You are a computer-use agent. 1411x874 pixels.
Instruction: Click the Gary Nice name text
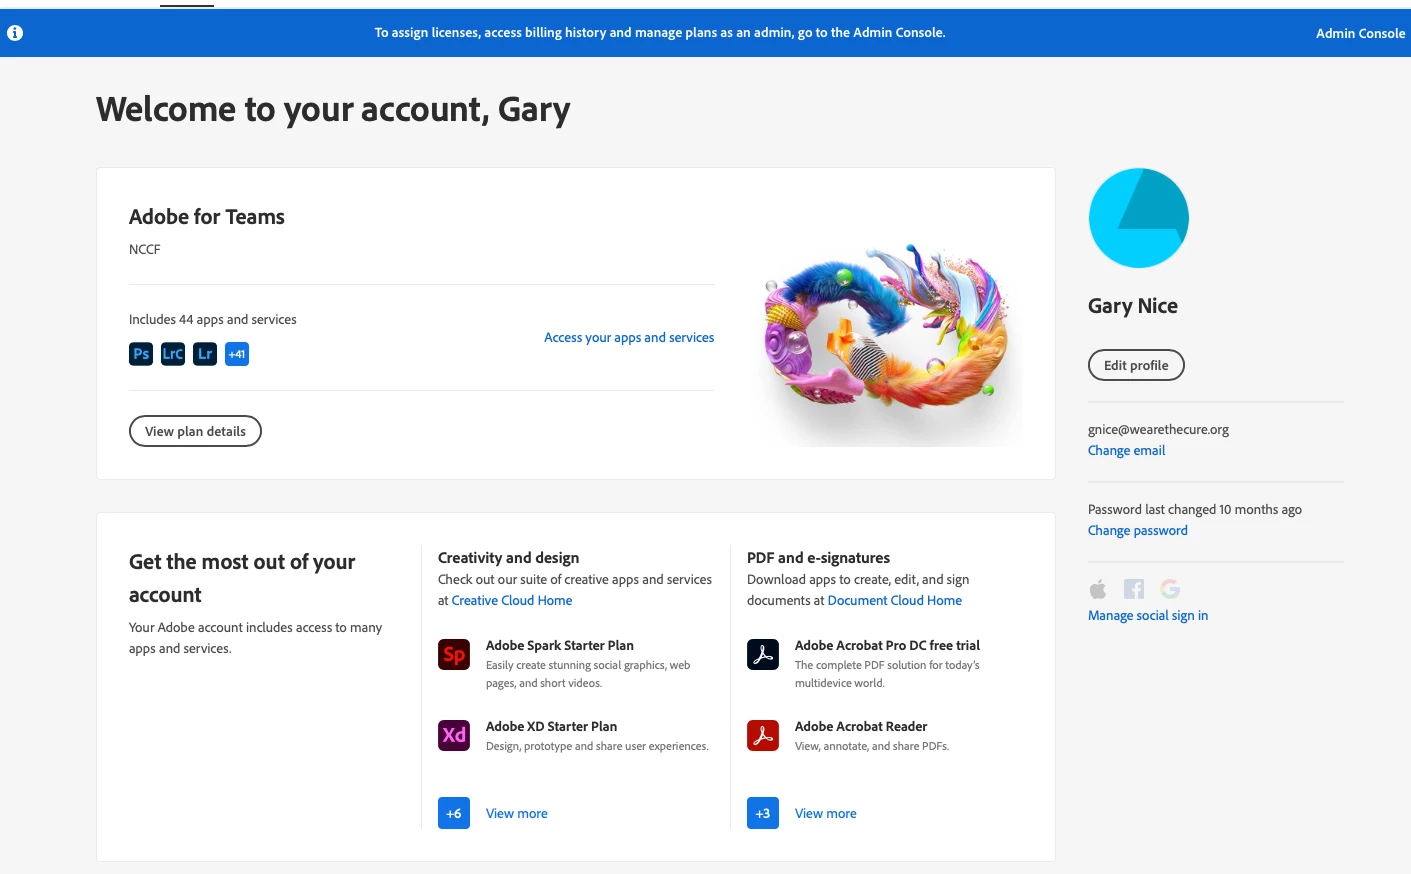pos(1133,306)
